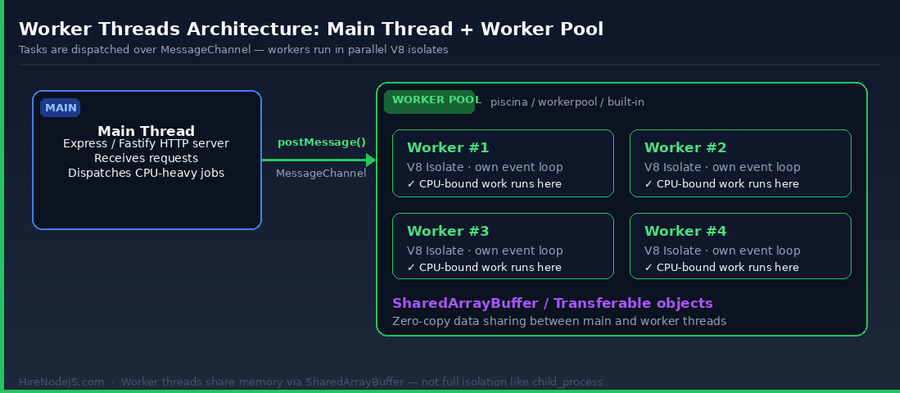Click the postMessage() arrow label

pos(321,143)
